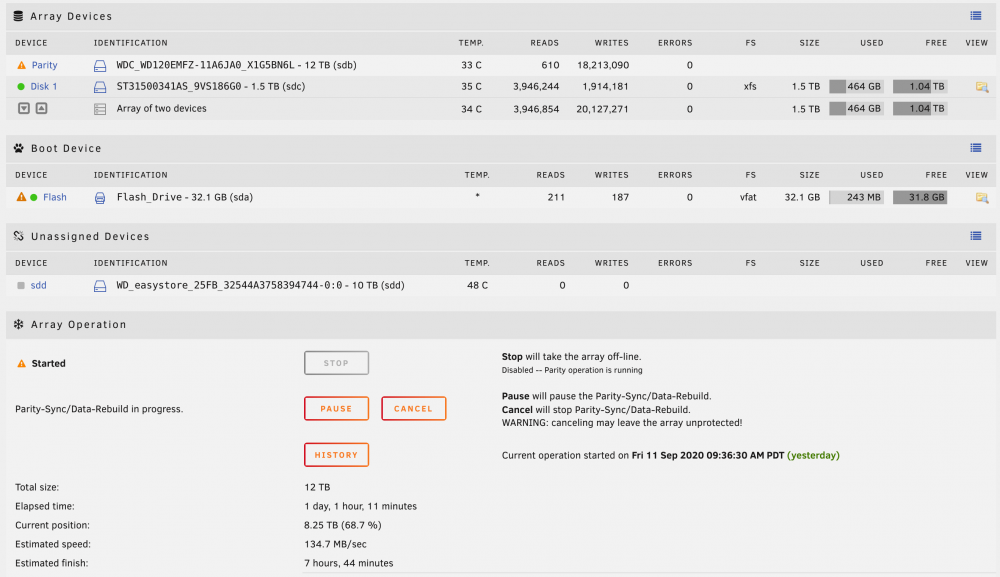Click the Flash green status dot

coord(34,198)
